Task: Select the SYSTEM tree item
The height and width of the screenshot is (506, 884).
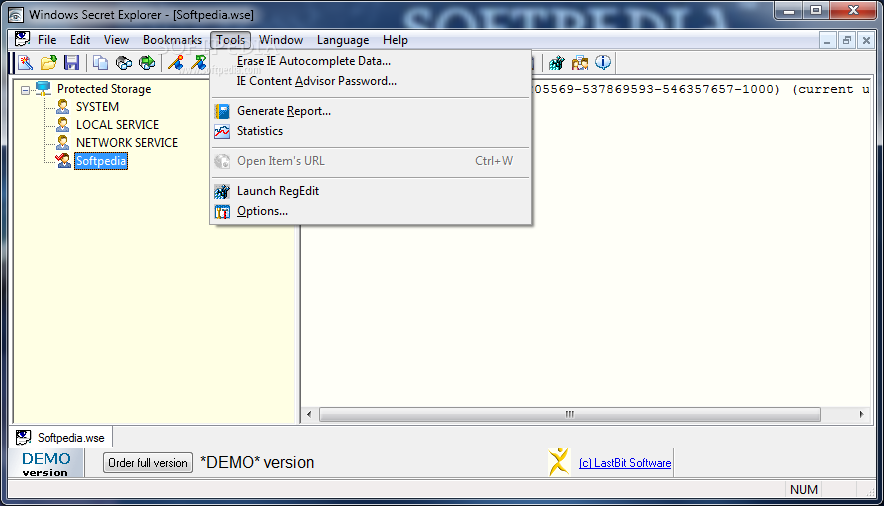Action: tap(98, 106)
